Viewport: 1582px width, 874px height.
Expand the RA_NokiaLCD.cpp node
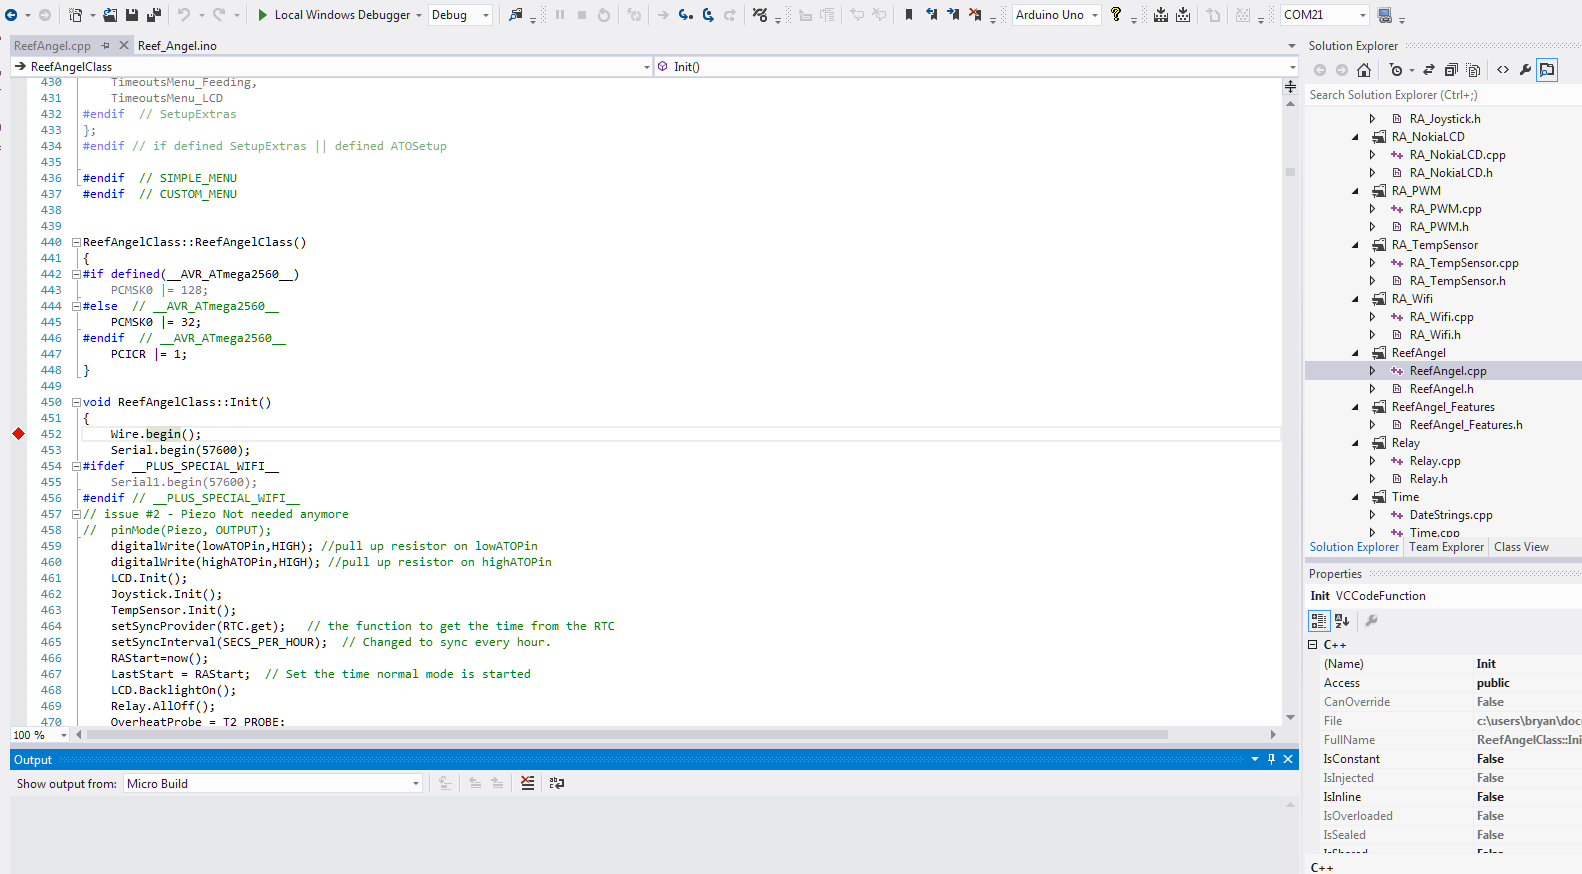tap(1373, 155)
